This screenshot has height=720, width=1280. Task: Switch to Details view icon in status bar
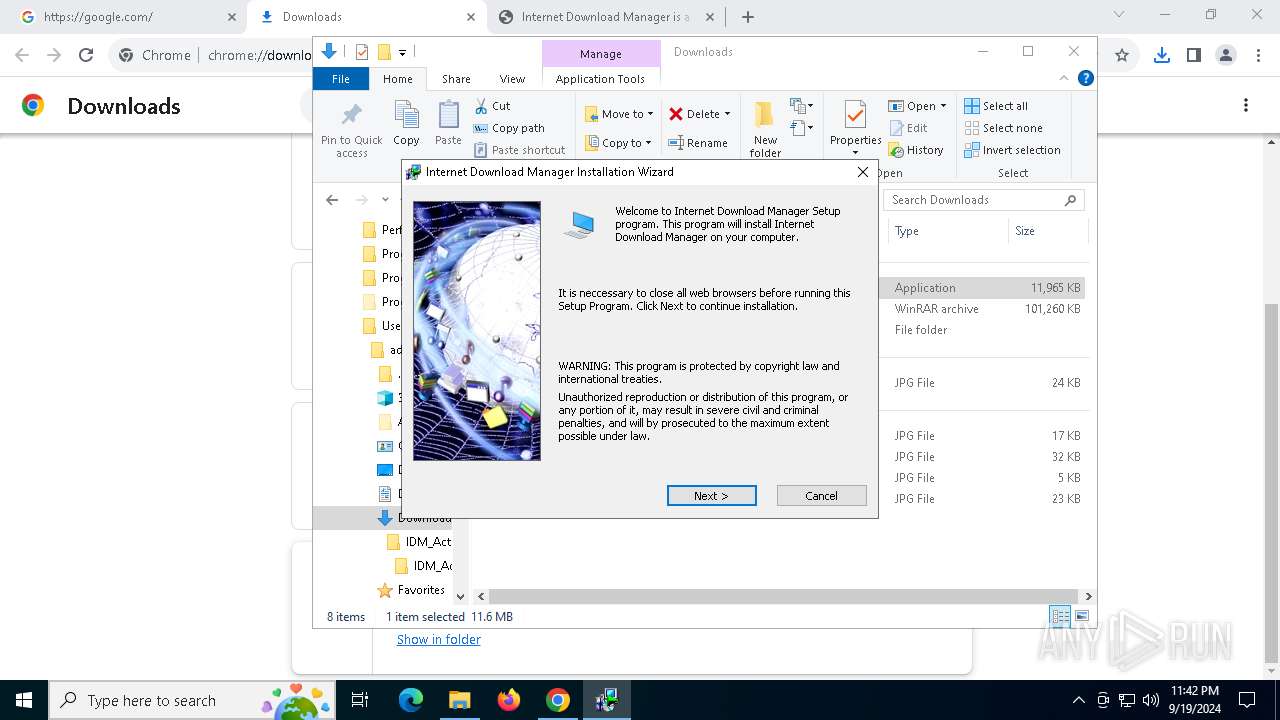coord(1060,617)
